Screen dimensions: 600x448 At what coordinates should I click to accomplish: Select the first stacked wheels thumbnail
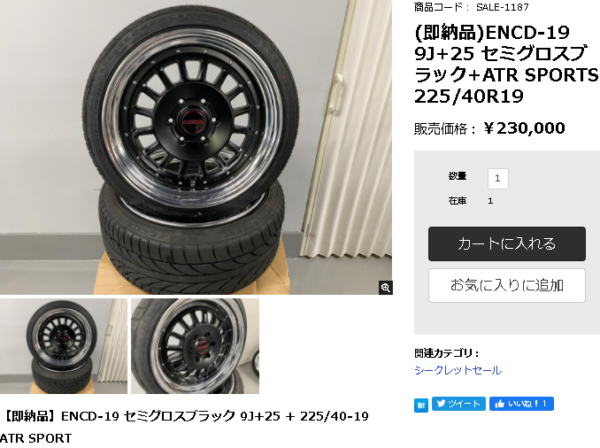[x=64, y=346]
